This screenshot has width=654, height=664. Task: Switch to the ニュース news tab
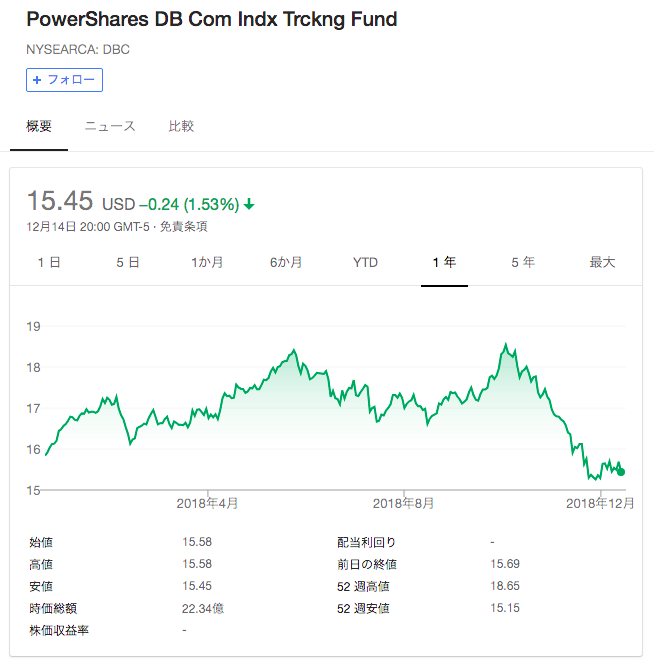pos(110,126)
